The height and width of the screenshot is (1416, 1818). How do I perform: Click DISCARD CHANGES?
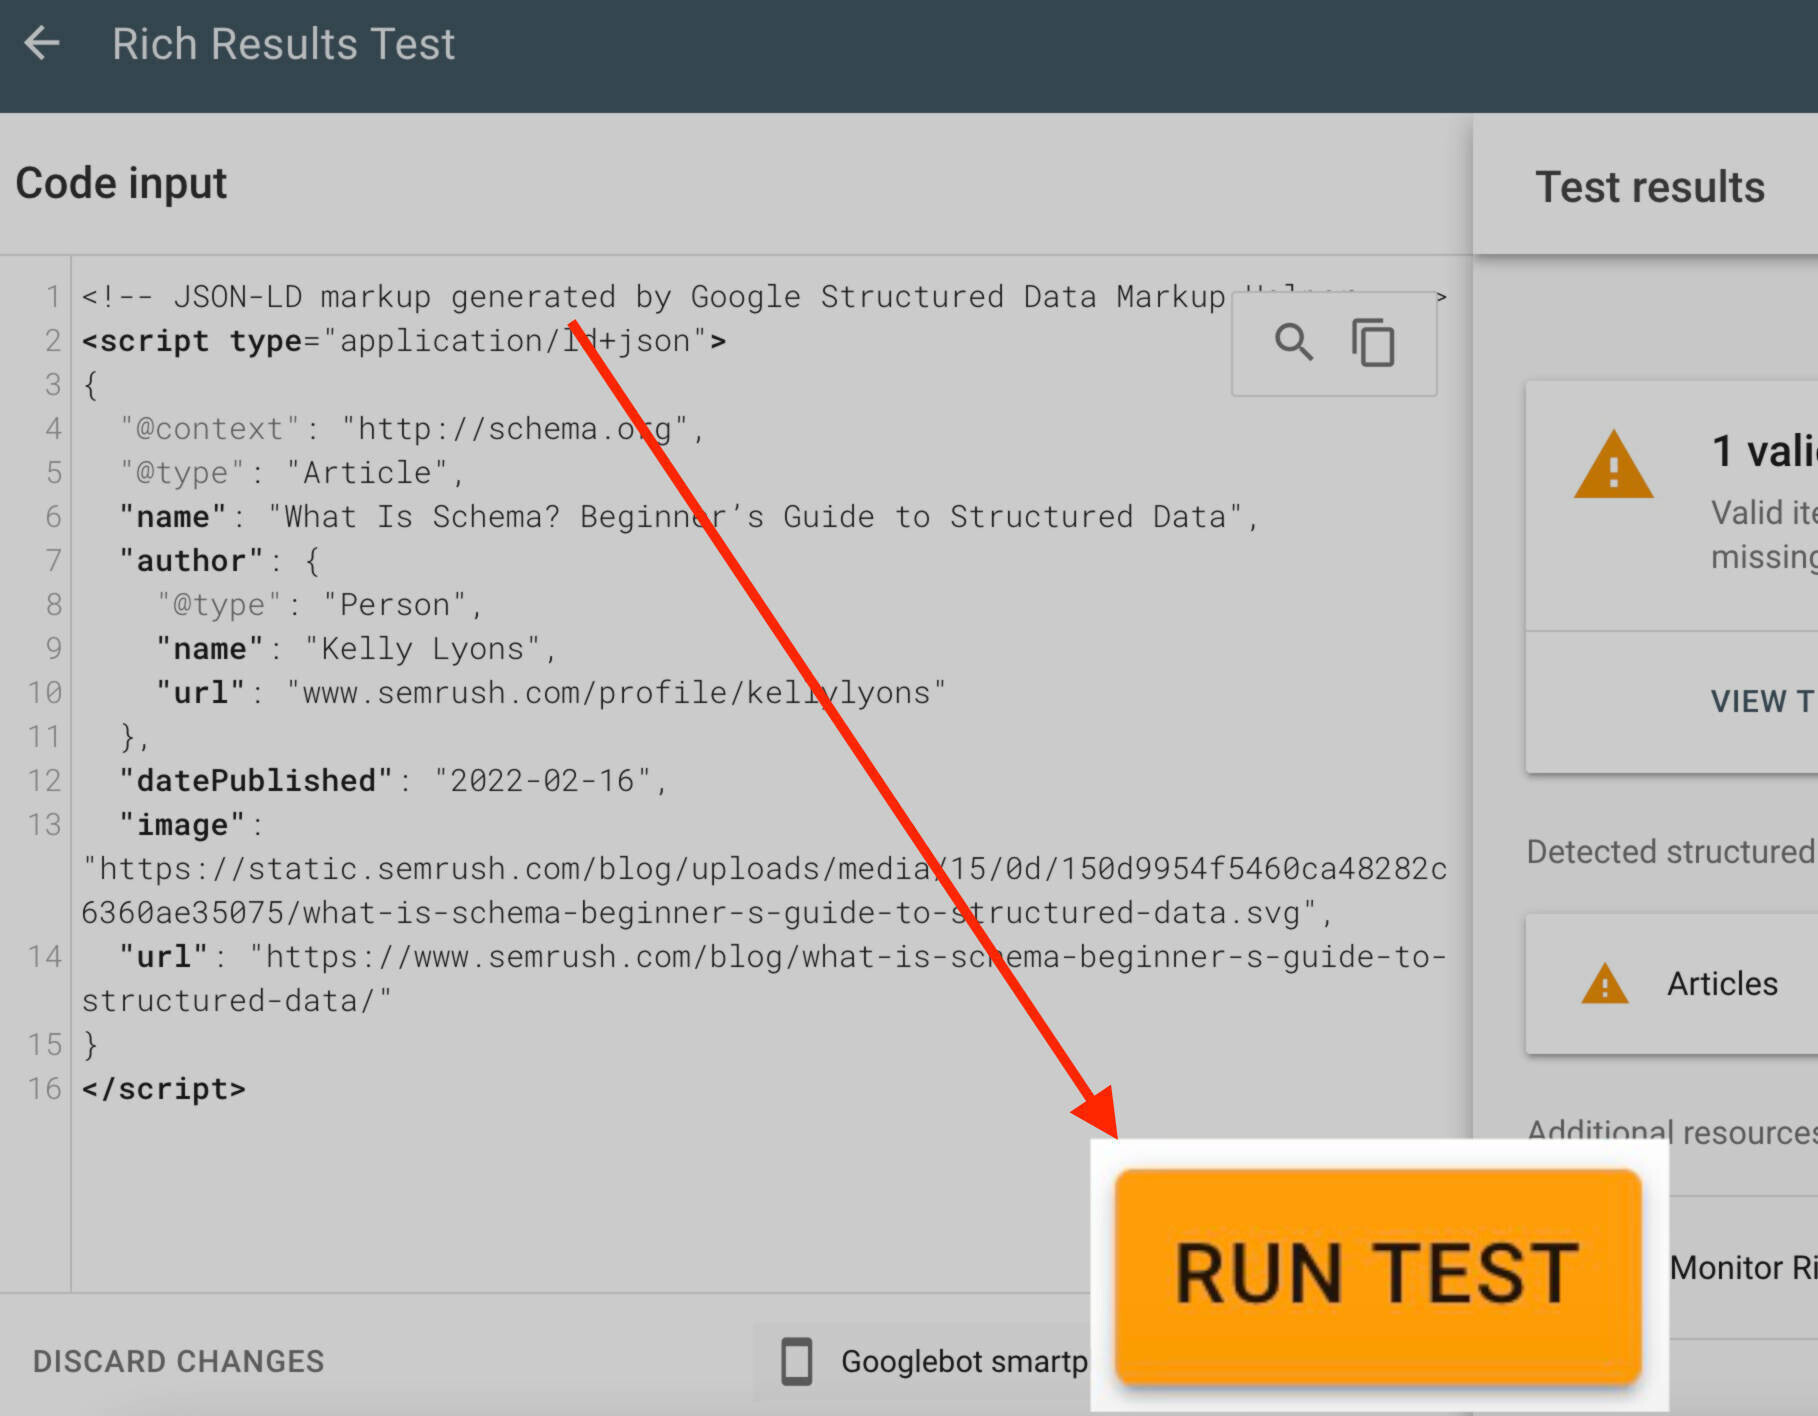[178, 1360]
